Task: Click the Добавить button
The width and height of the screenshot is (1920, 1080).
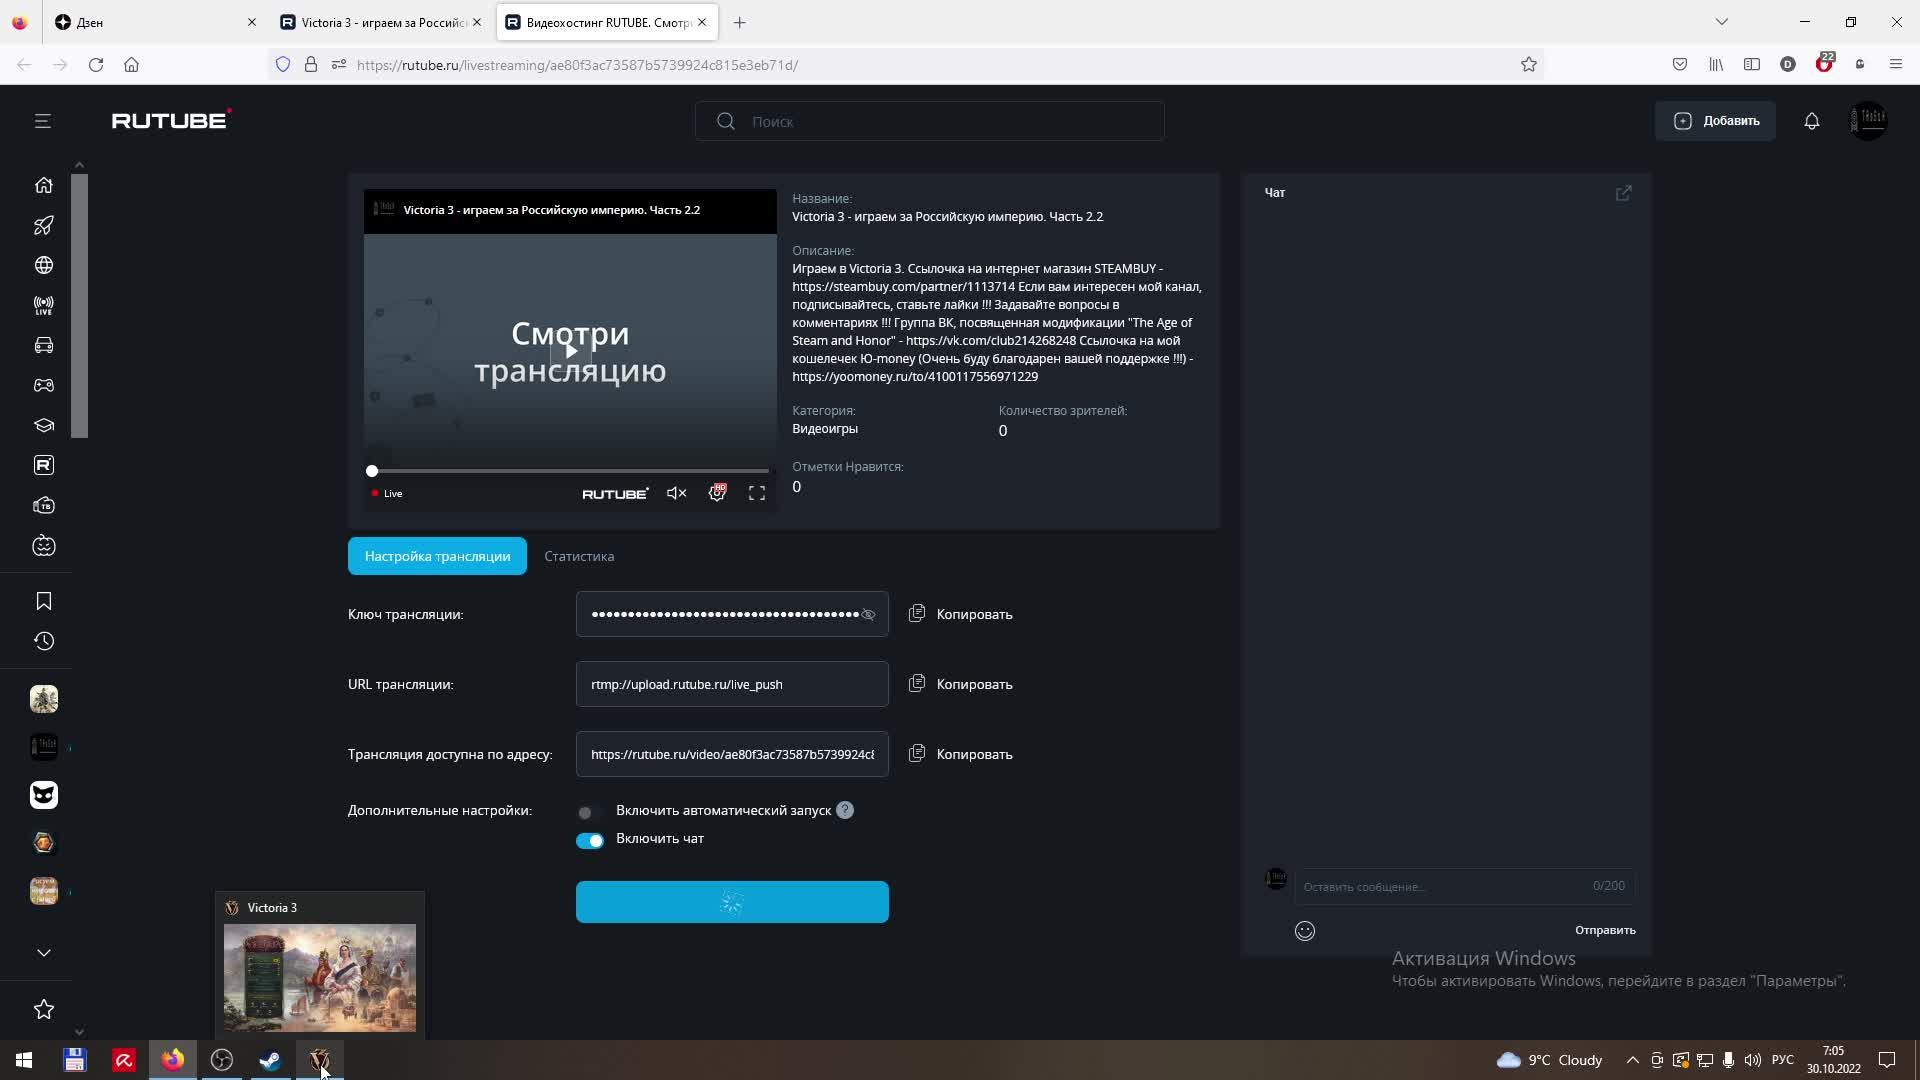Action: pyautogui.click(x=1715, y=121)
